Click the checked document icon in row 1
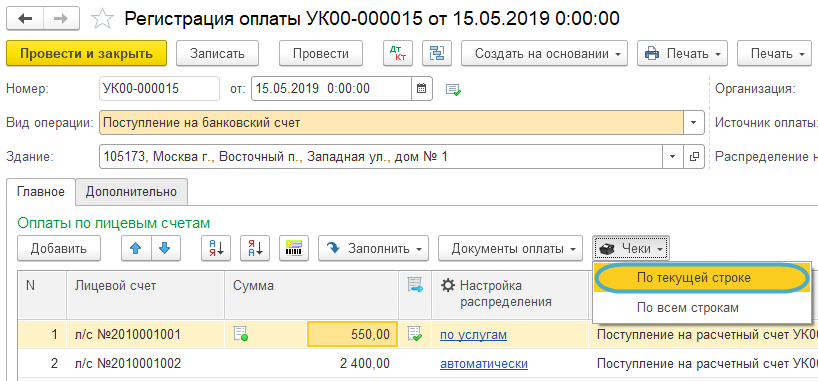Screen dimensions: 818x381 415,334
